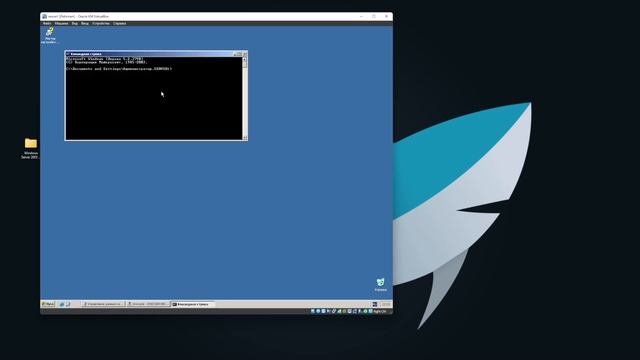Minimize the Command Prompt window

point(236,54)
